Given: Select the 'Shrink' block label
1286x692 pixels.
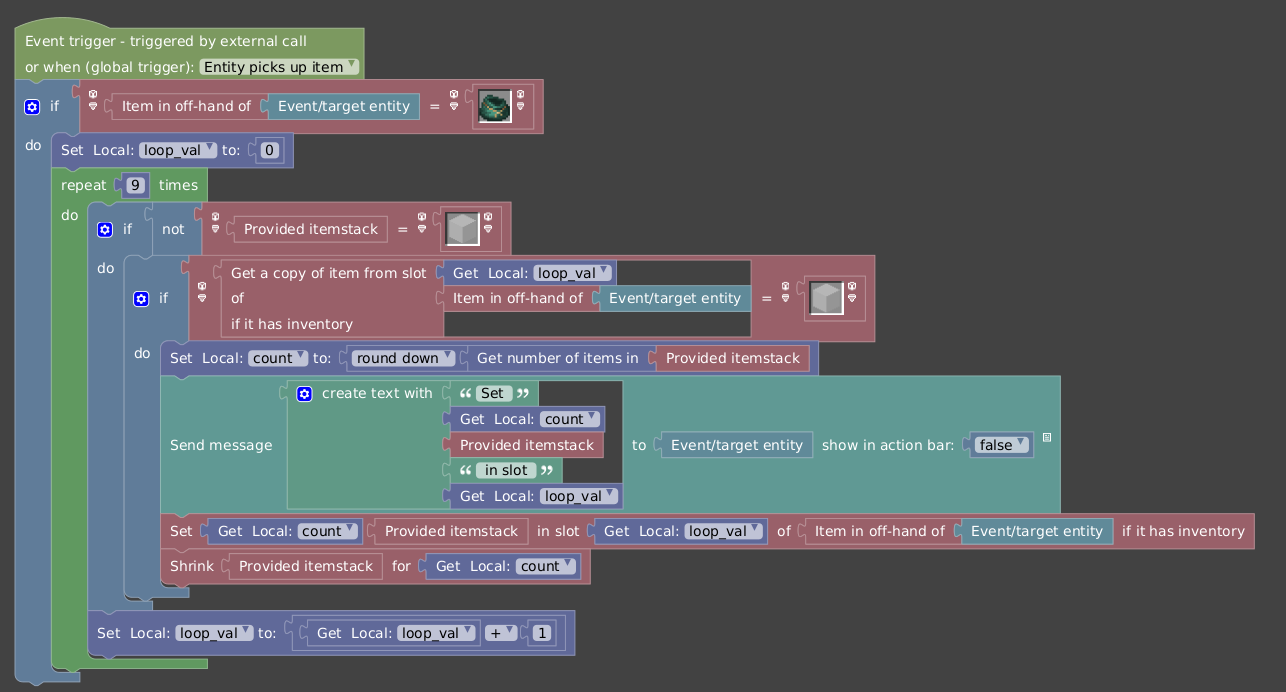Looking at the screenshot, I should coord(191,566).
